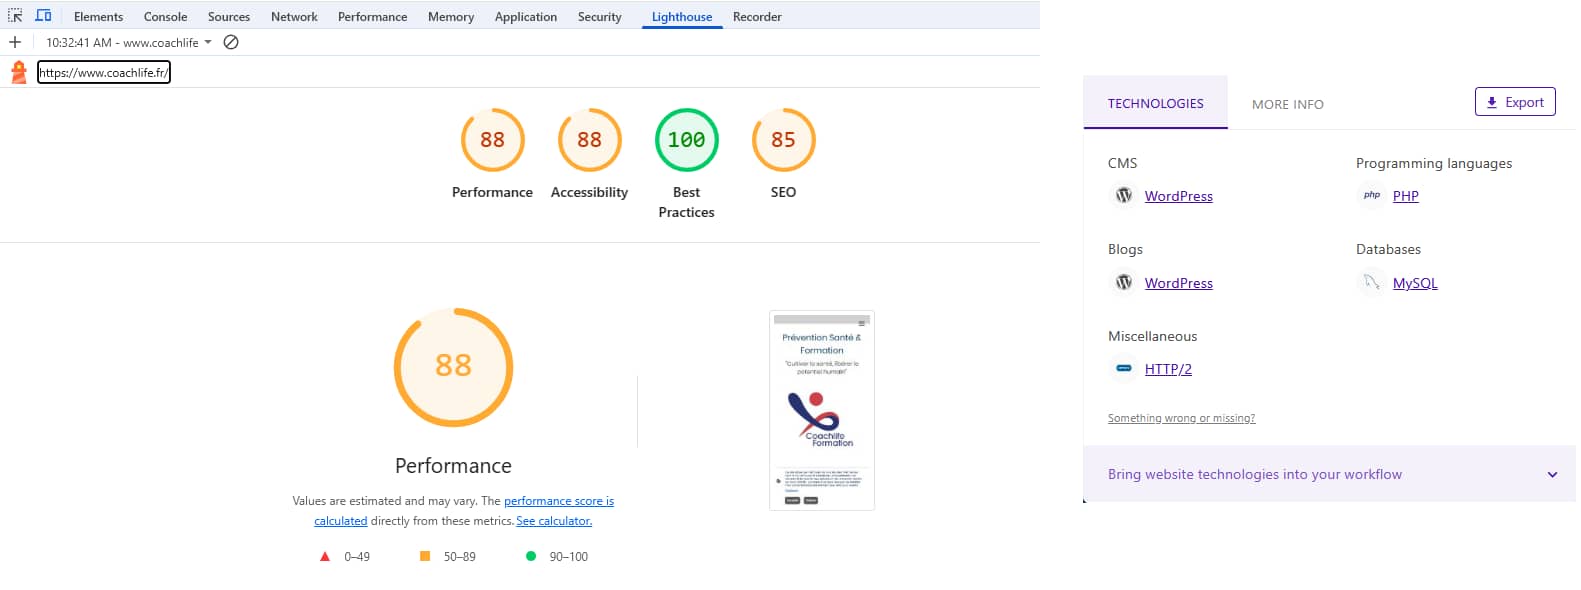
Task: Click the Performance 88 score gauge at top
Action: 492,140
